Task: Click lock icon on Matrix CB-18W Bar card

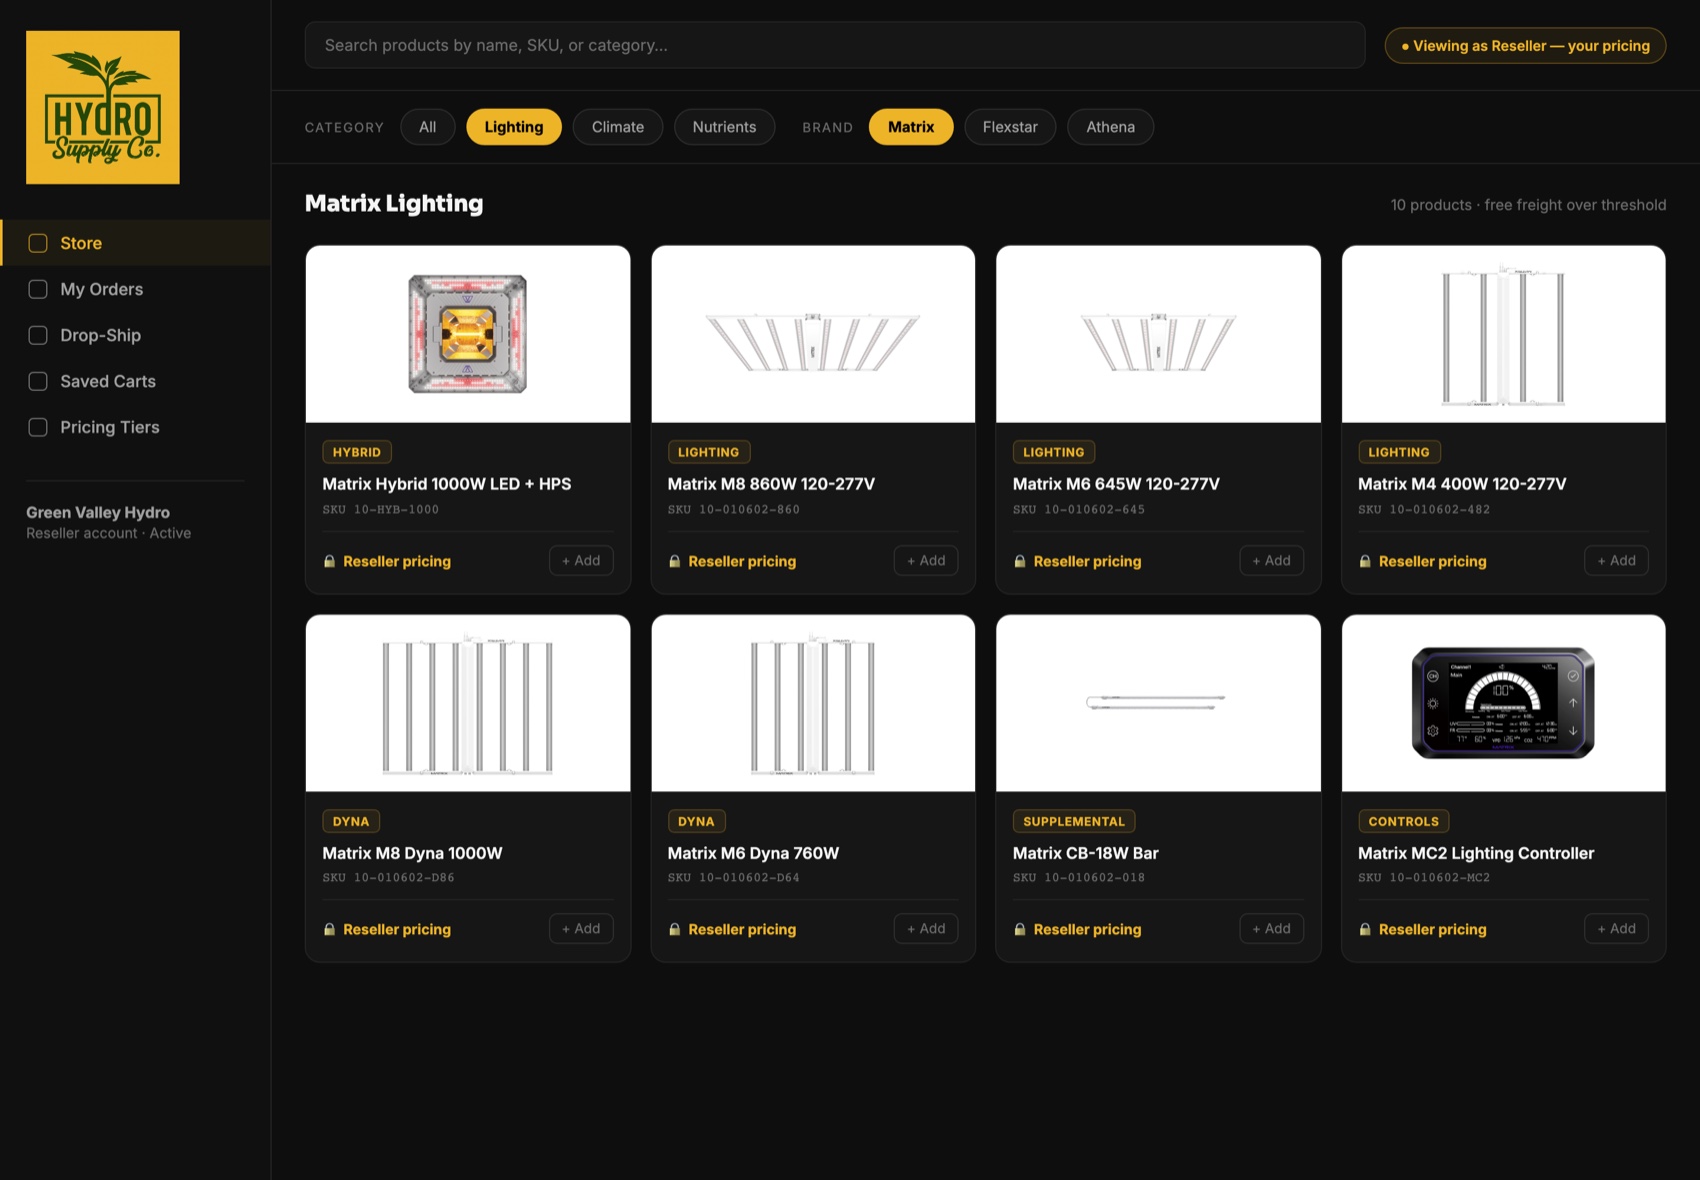Action: point(1020,929)
